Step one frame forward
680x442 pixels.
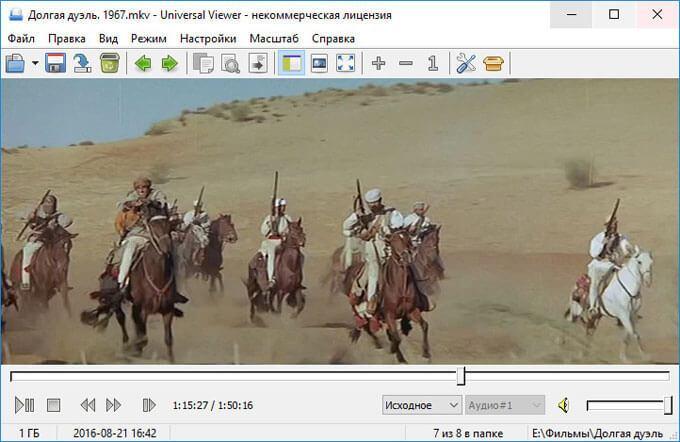149,406
